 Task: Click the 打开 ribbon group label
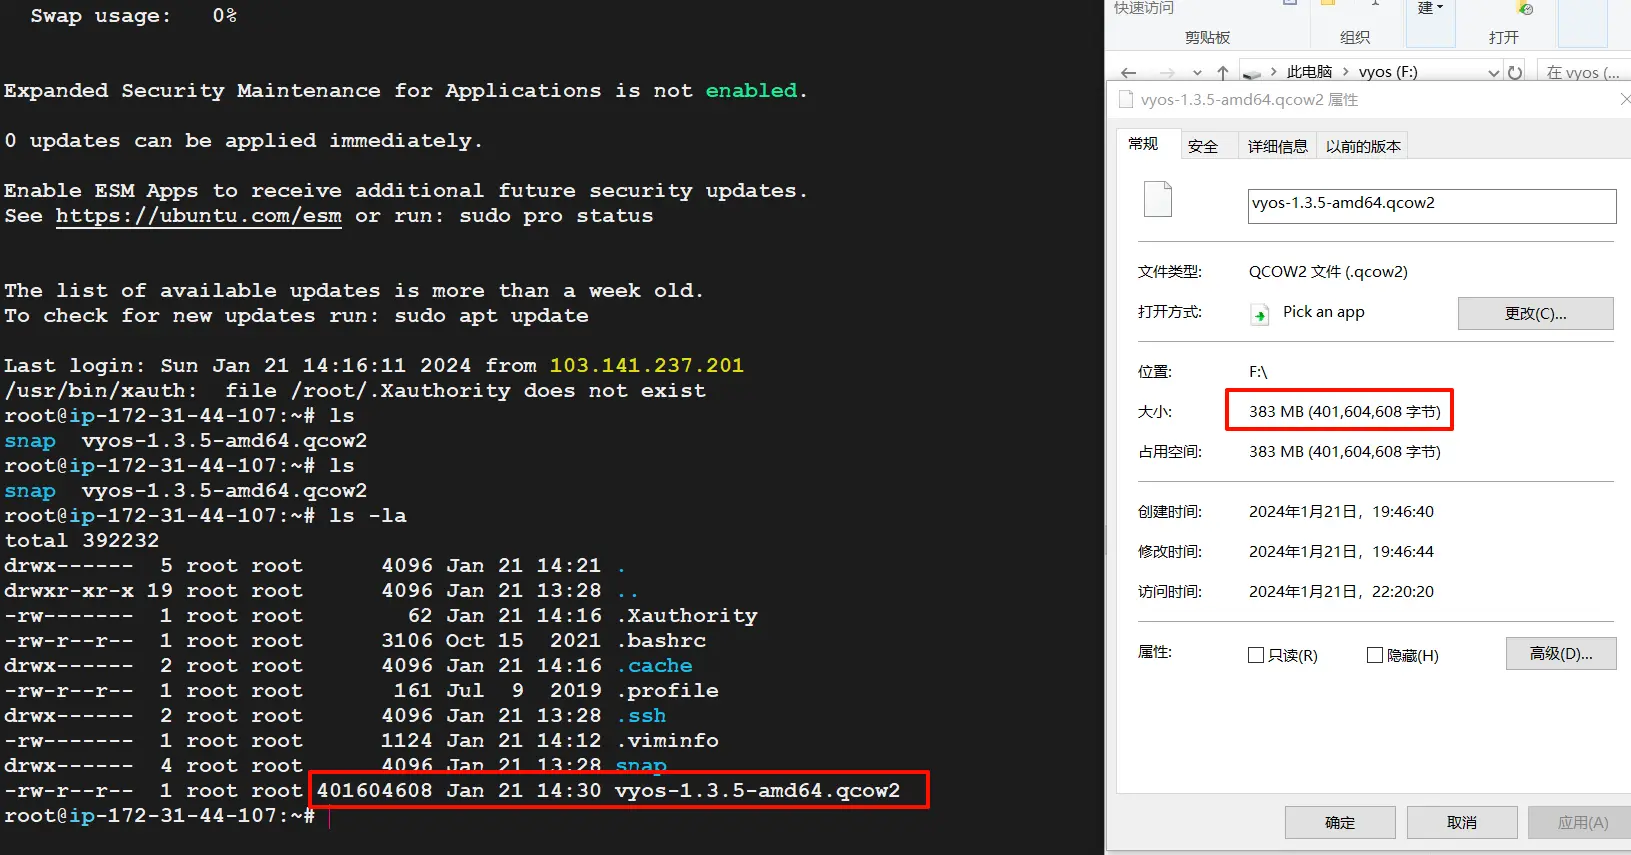coord(1503,37)
